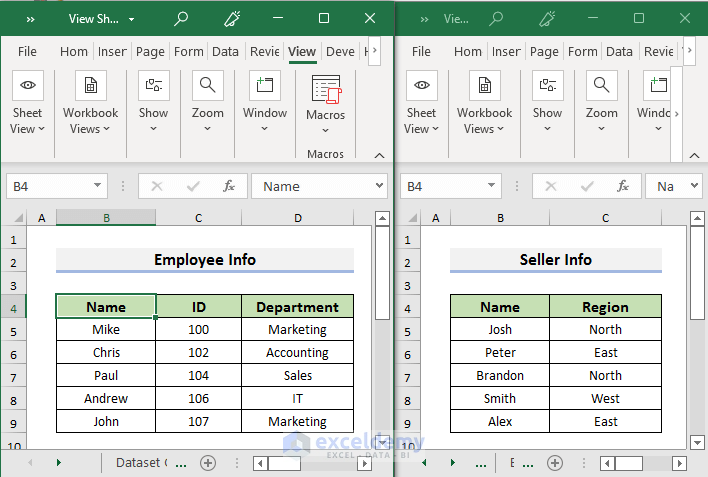
Task: Switch to Home tab in left window
Action: coord(74,51)
